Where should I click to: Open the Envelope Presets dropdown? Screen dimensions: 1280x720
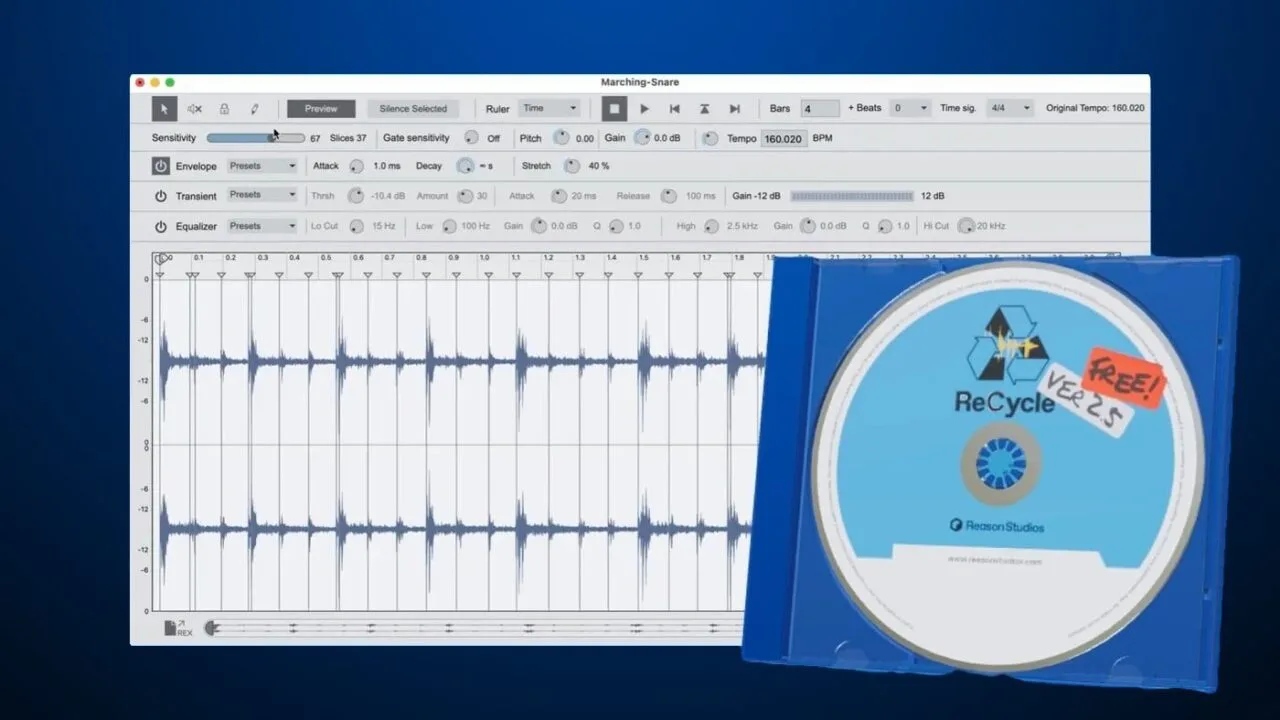(x=262, y=166)
